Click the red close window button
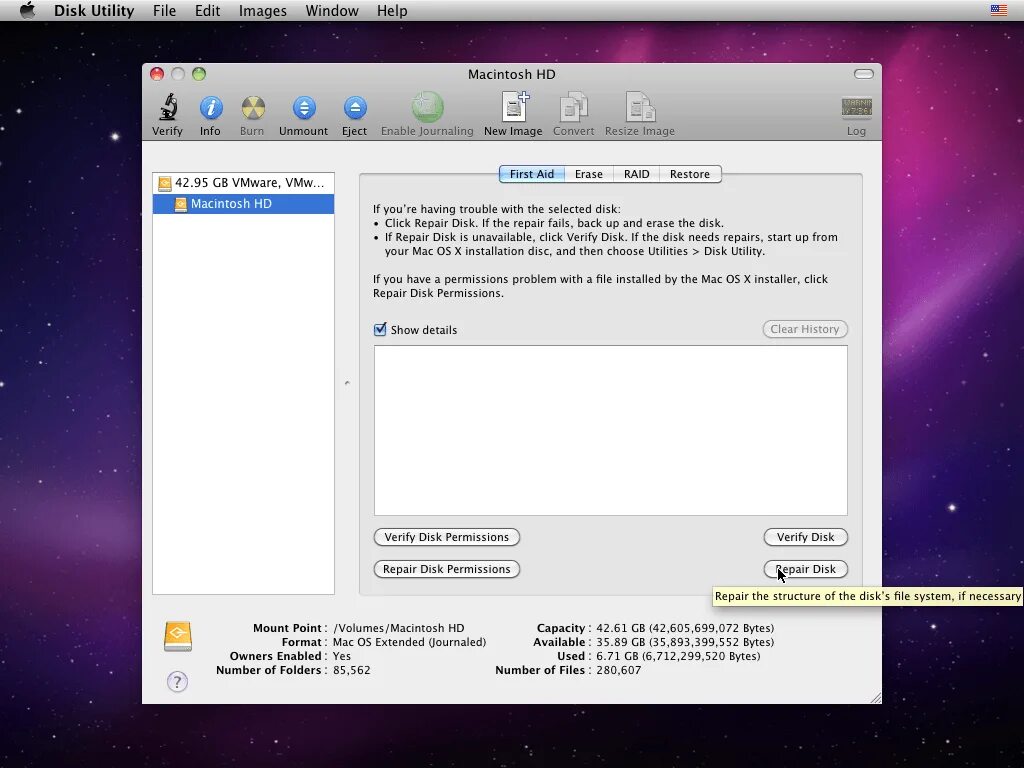The image size is (1024, 768). point(157,74)
